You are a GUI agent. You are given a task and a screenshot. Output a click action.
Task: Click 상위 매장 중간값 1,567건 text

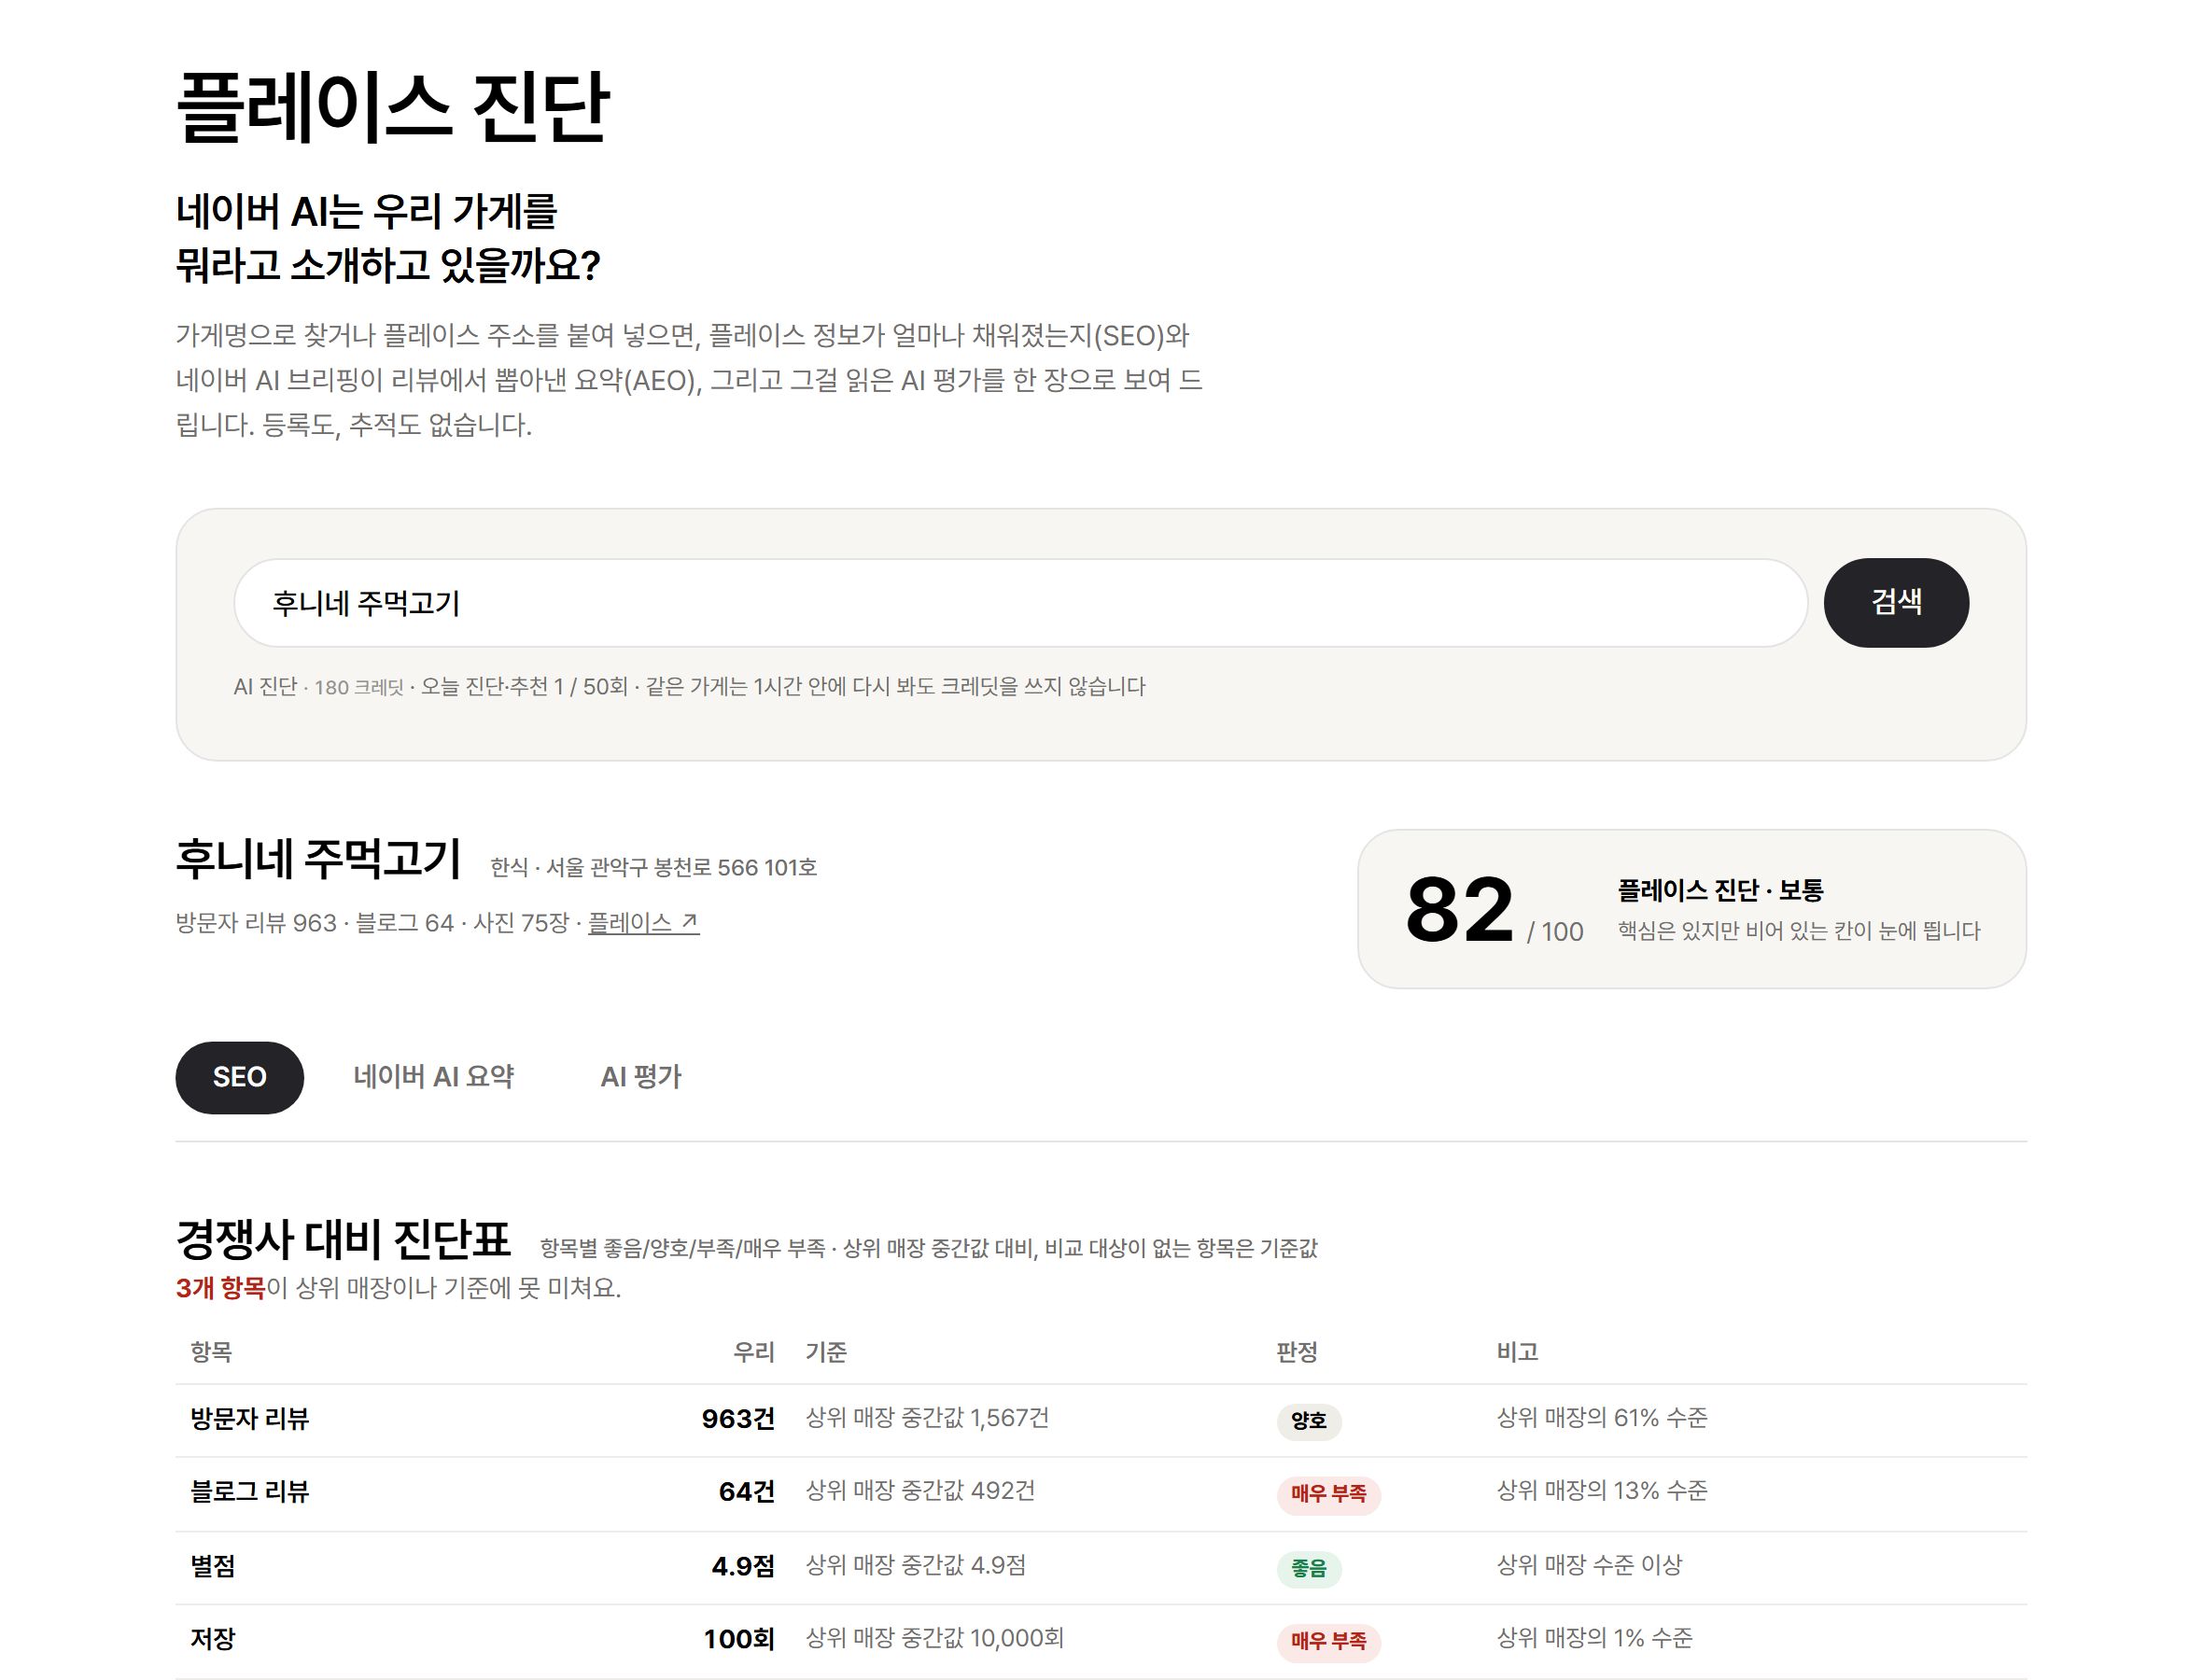tap(927, 1417)
